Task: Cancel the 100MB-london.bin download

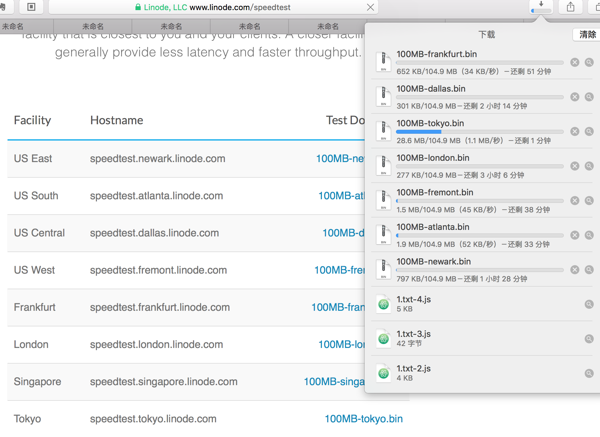Action: click(574, 166)
